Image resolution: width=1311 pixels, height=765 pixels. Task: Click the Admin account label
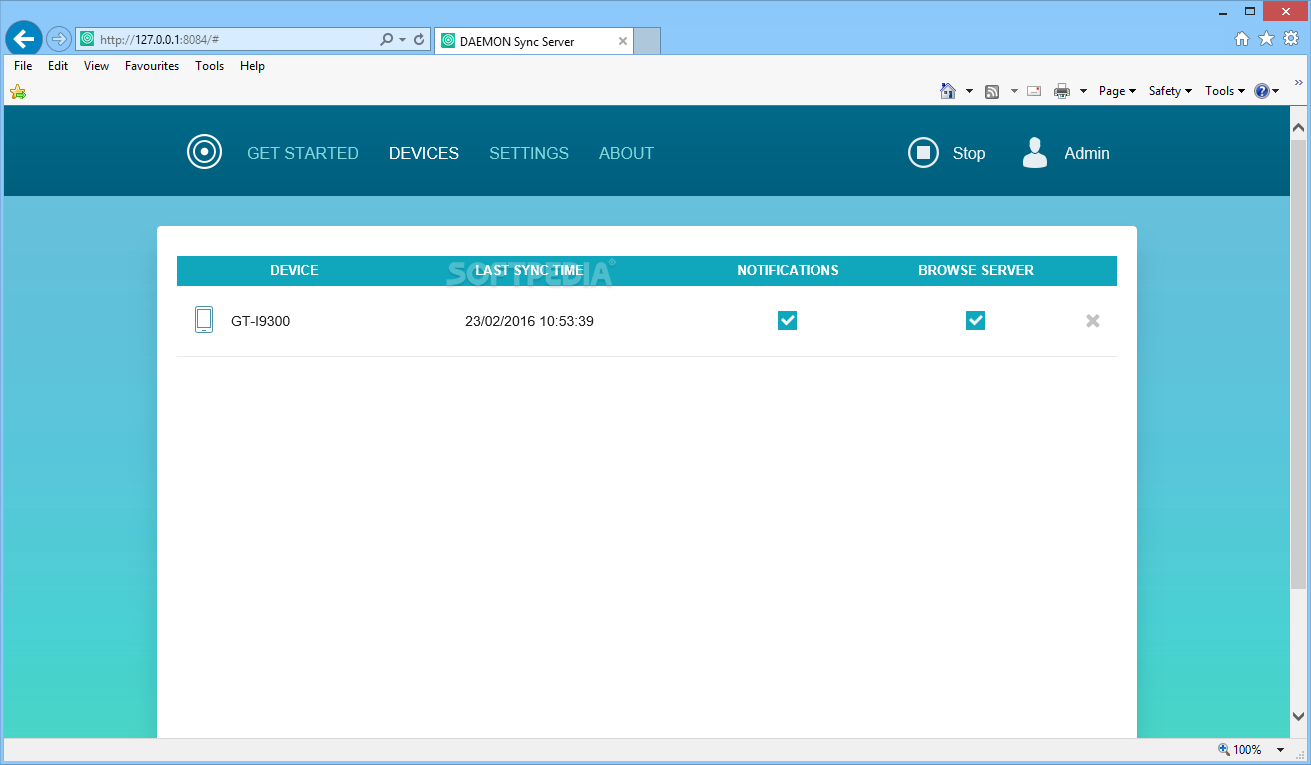(1087, 153)
